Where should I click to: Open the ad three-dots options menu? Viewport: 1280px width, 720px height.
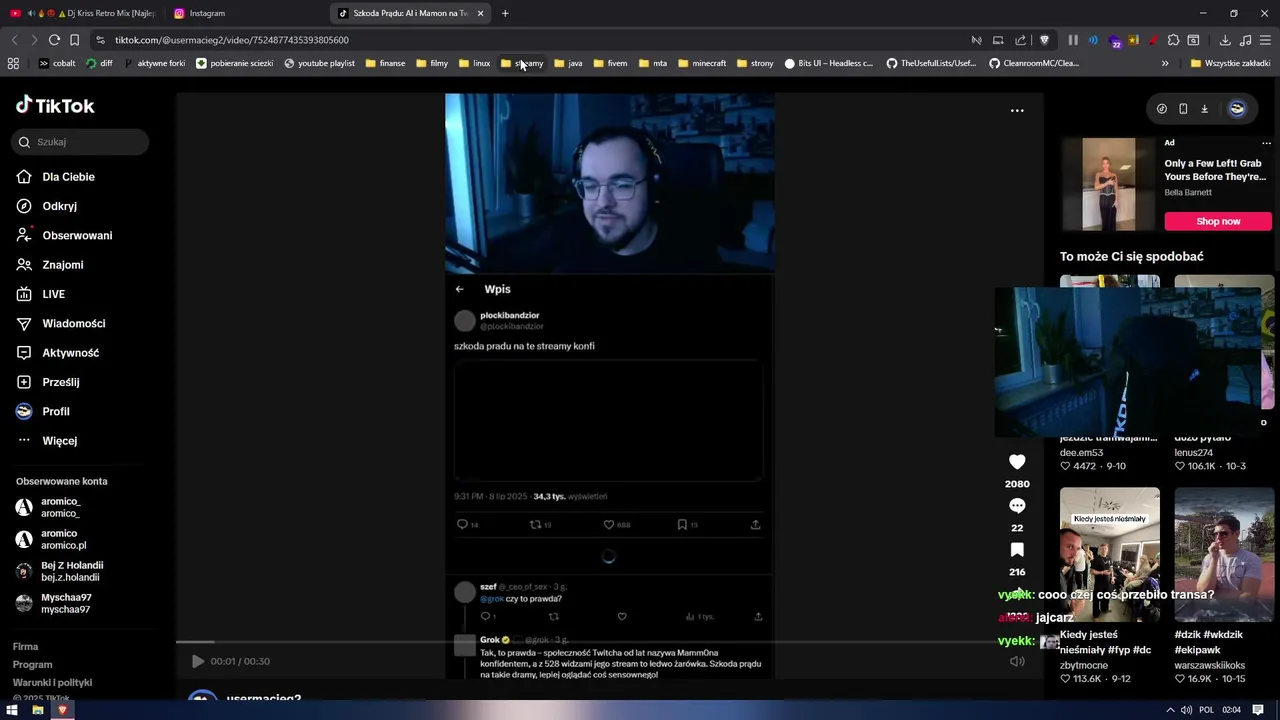(x=1266, y=143)
